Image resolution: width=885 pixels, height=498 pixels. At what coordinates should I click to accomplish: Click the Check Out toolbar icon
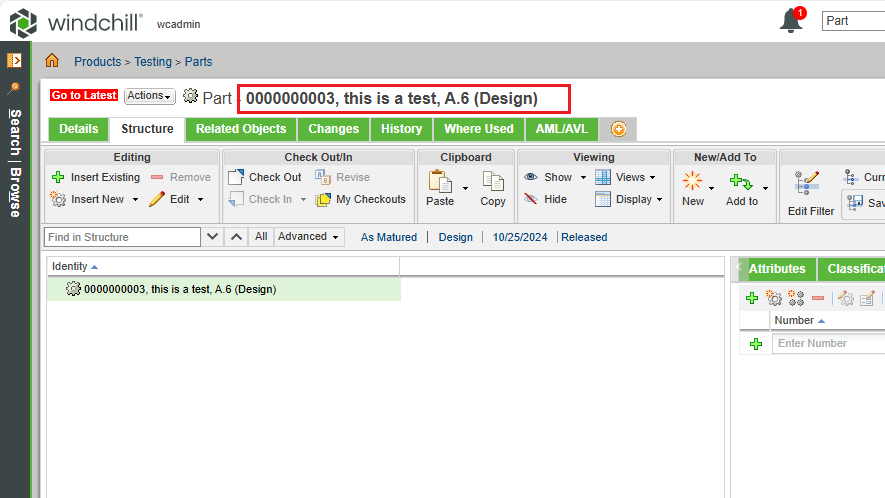236,177
